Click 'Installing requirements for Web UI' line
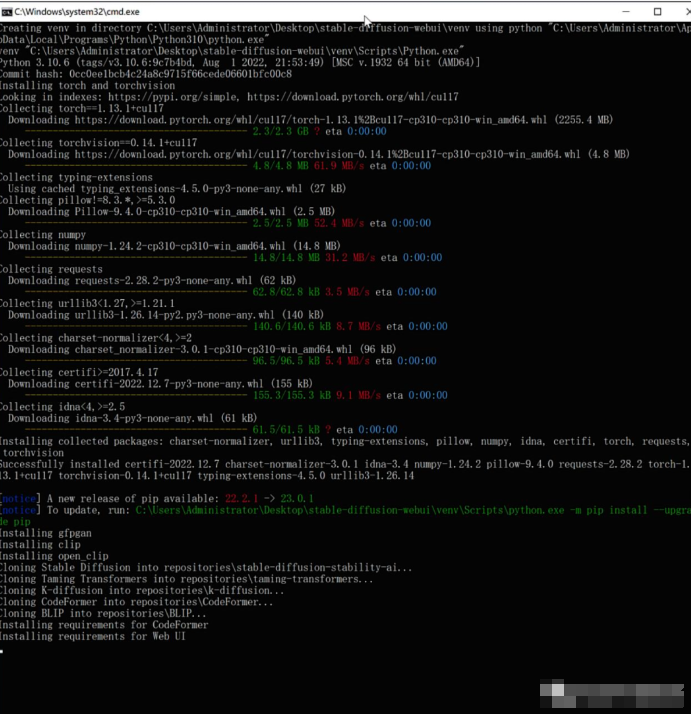 (x=93, y=636)
